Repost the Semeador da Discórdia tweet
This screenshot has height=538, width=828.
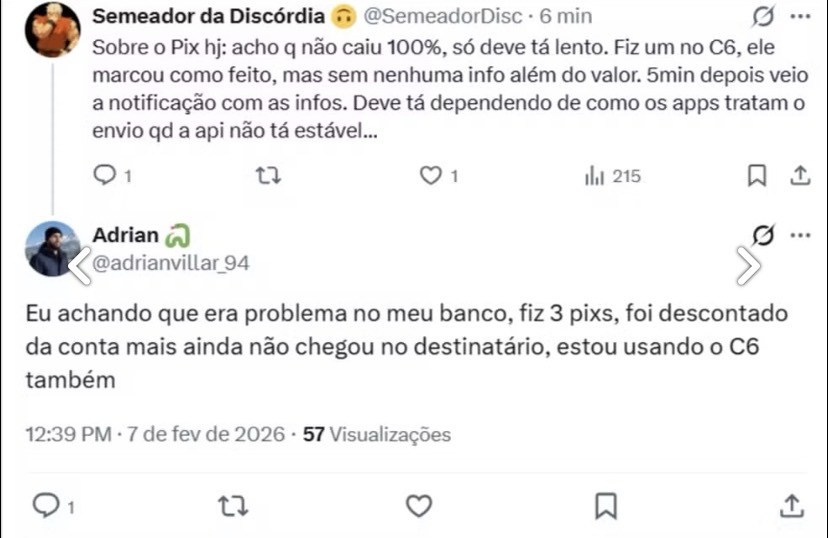(268, 176)
